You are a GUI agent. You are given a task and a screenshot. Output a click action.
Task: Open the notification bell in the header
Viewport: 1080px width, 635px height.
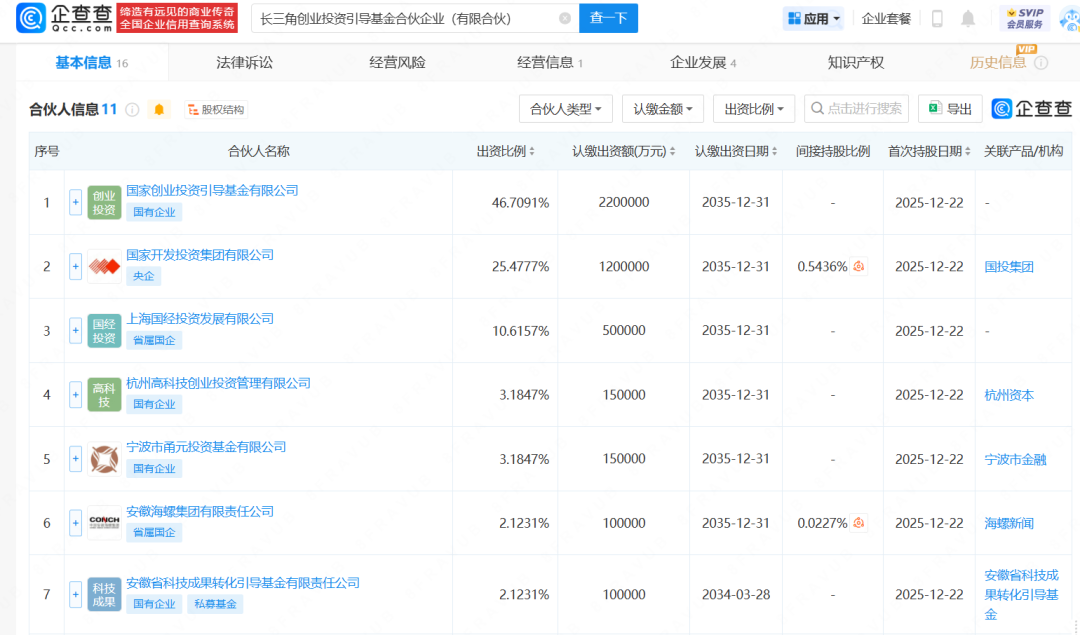point(967,18)
